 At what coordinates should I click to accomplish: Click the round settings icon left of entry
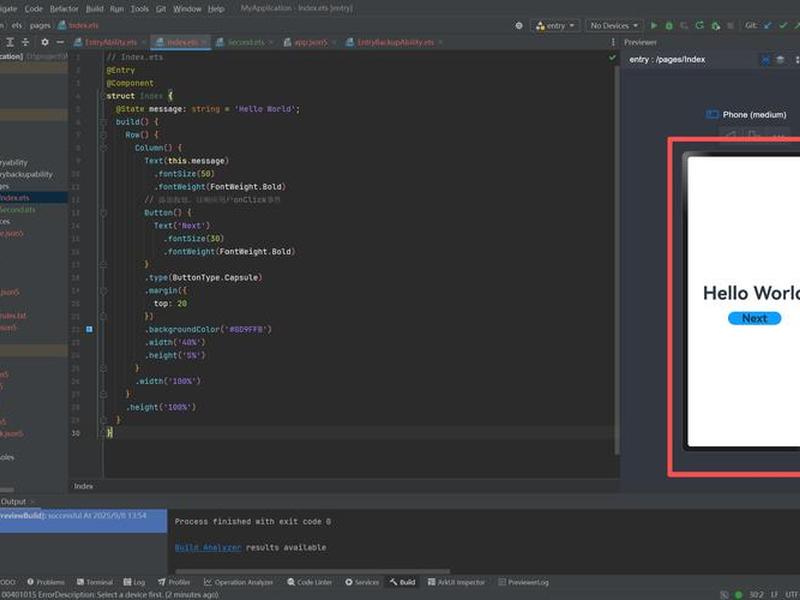(x=519, y=26)
